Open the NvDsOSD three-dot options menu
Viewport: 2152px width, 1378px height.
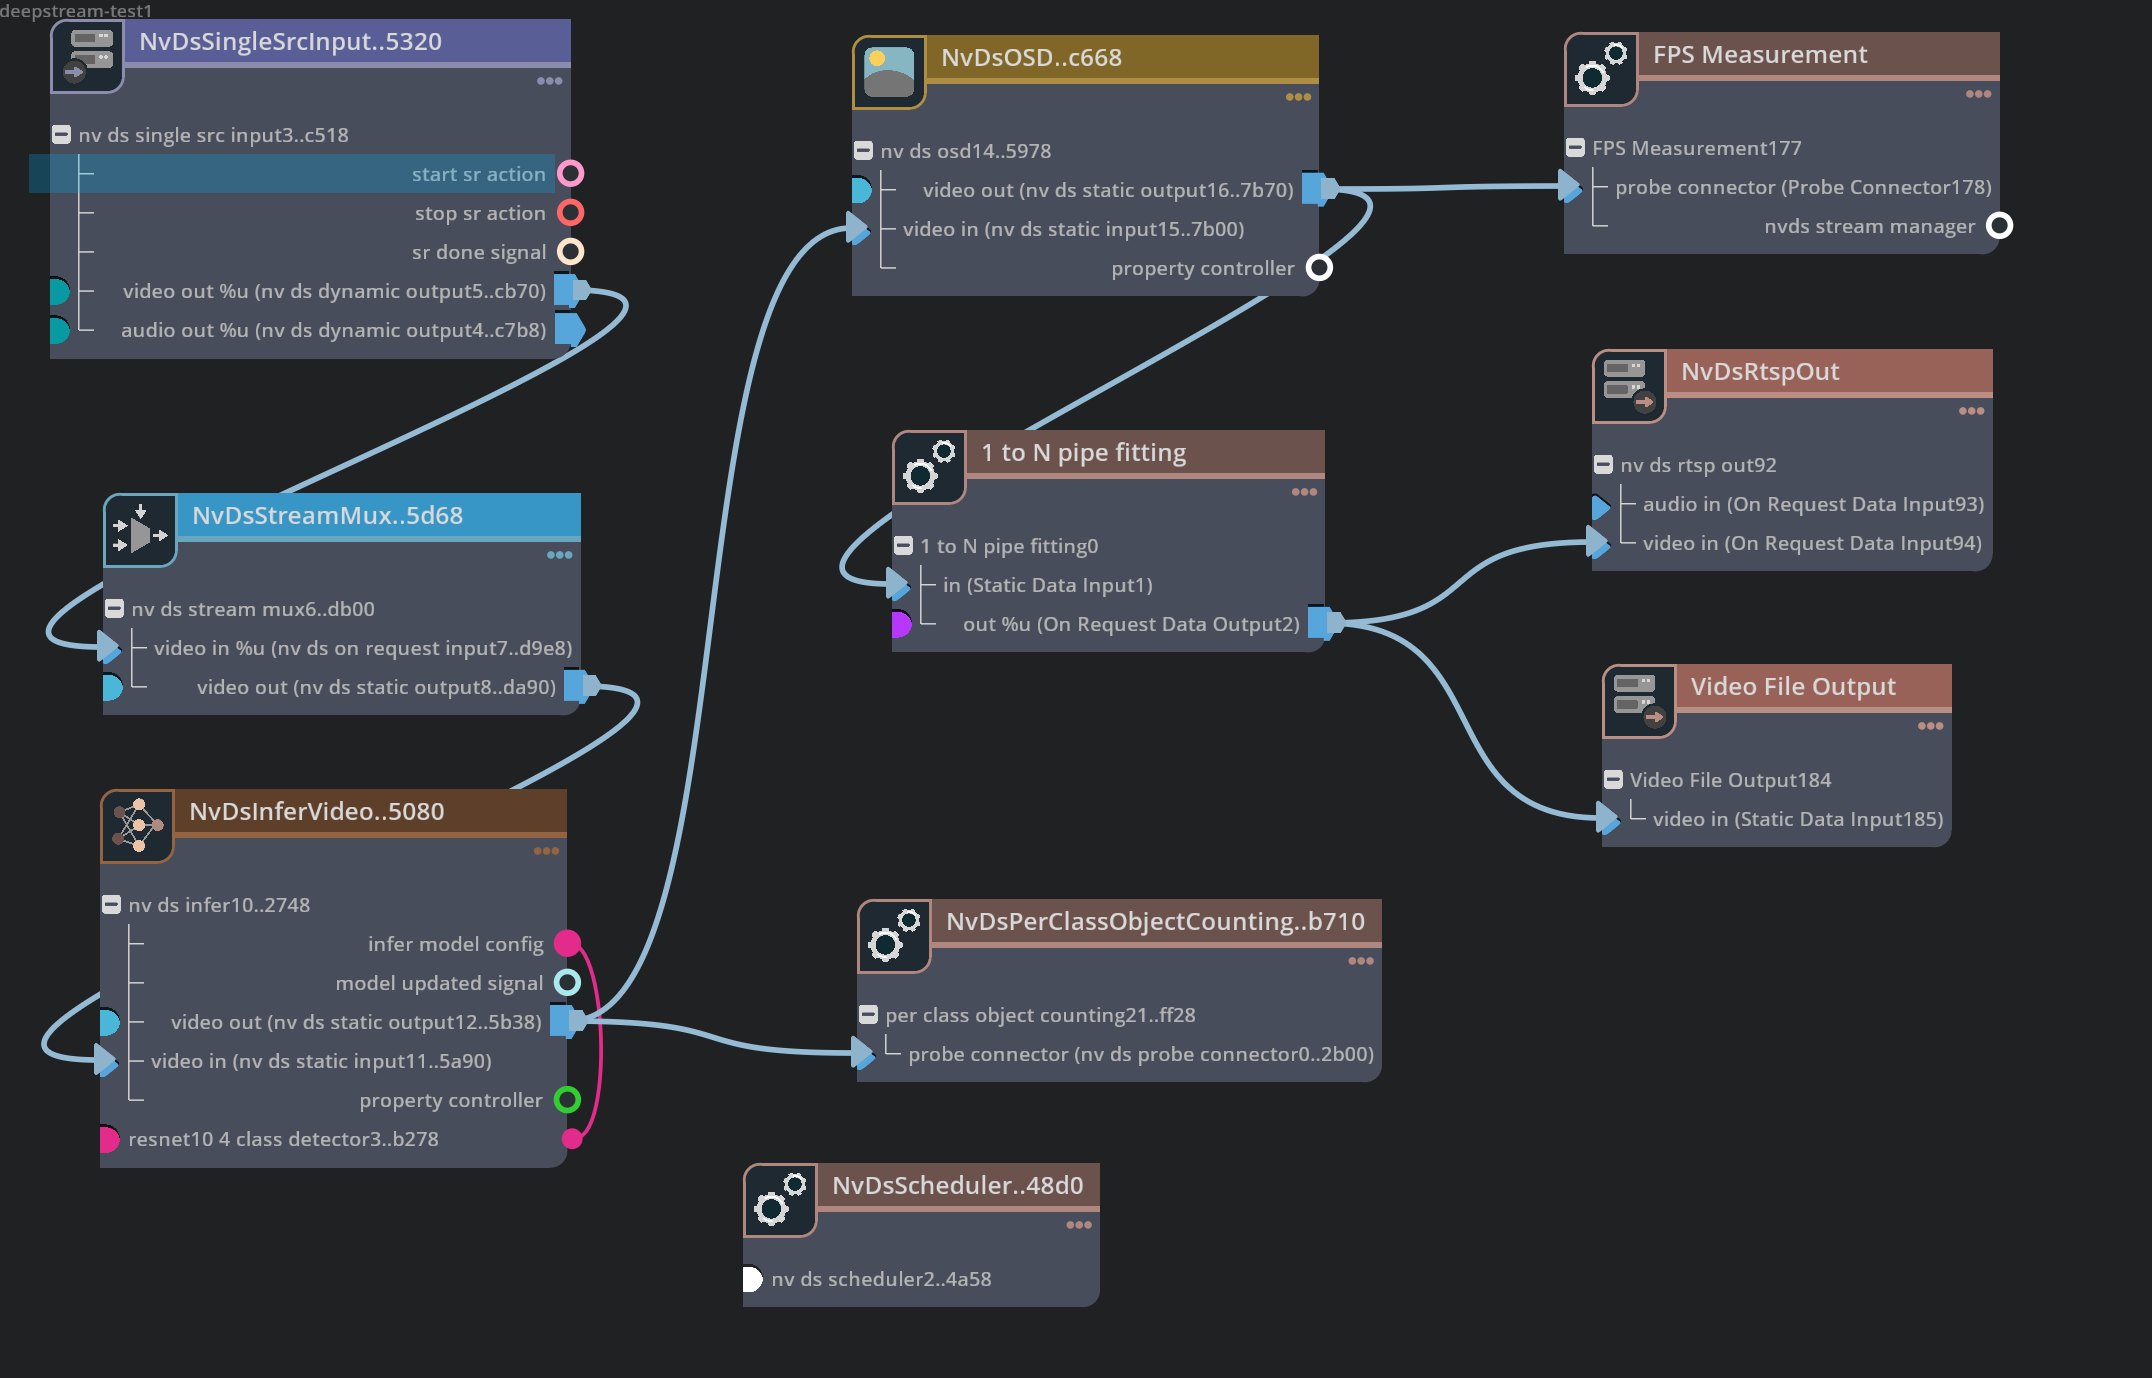(1298, 97)
